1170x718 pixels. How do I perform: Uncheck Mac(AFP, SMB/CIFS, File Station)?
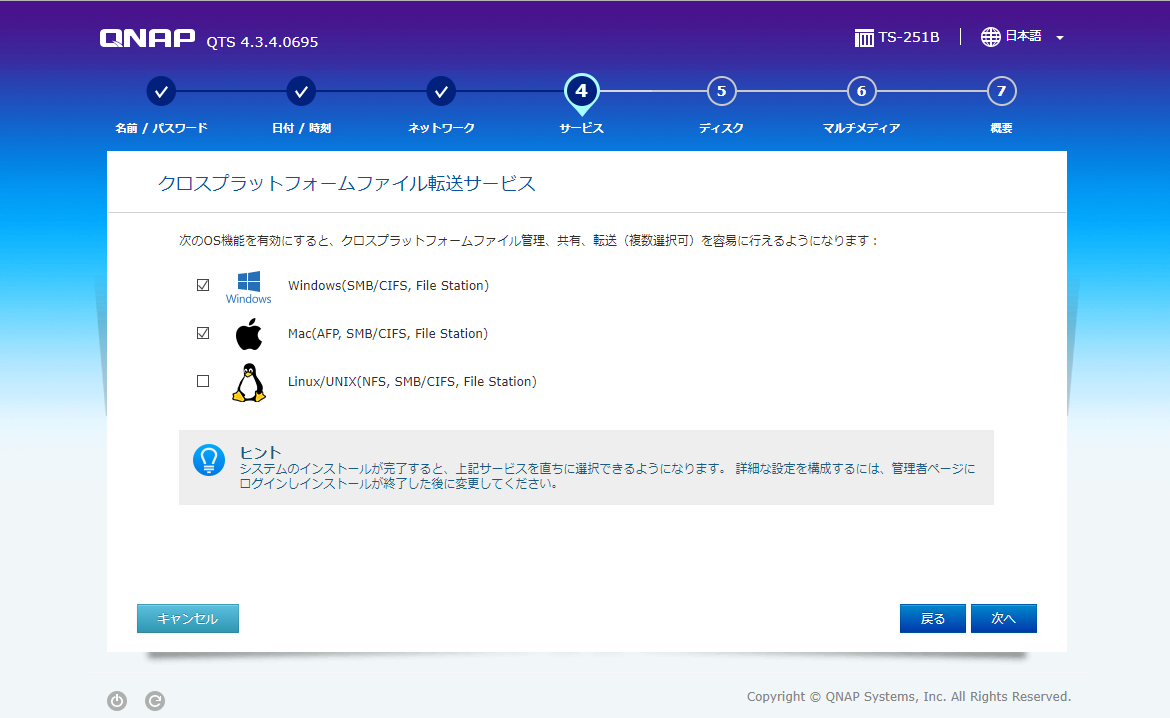coord(203,333)
